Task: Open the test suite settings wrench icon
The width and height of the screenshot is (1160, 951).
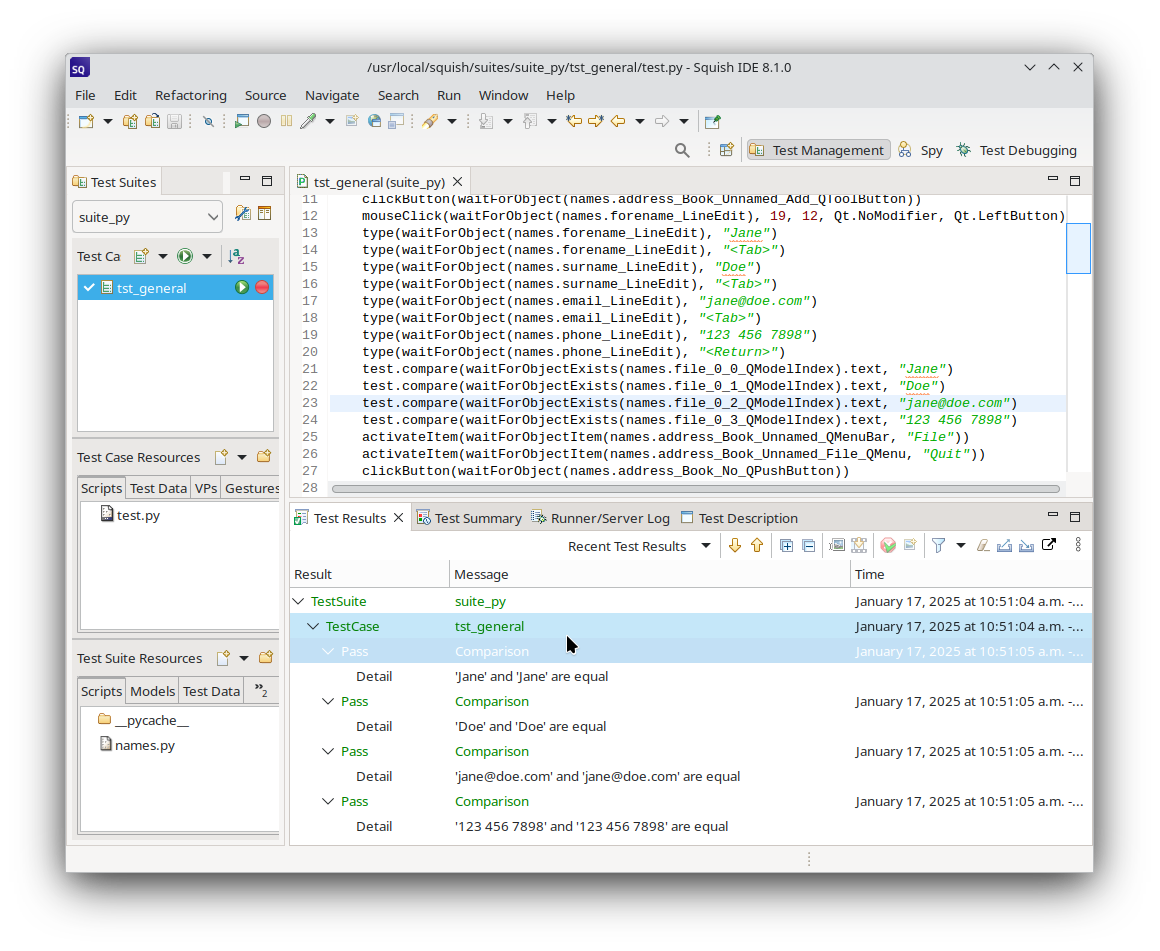Action: coord(242,213)
